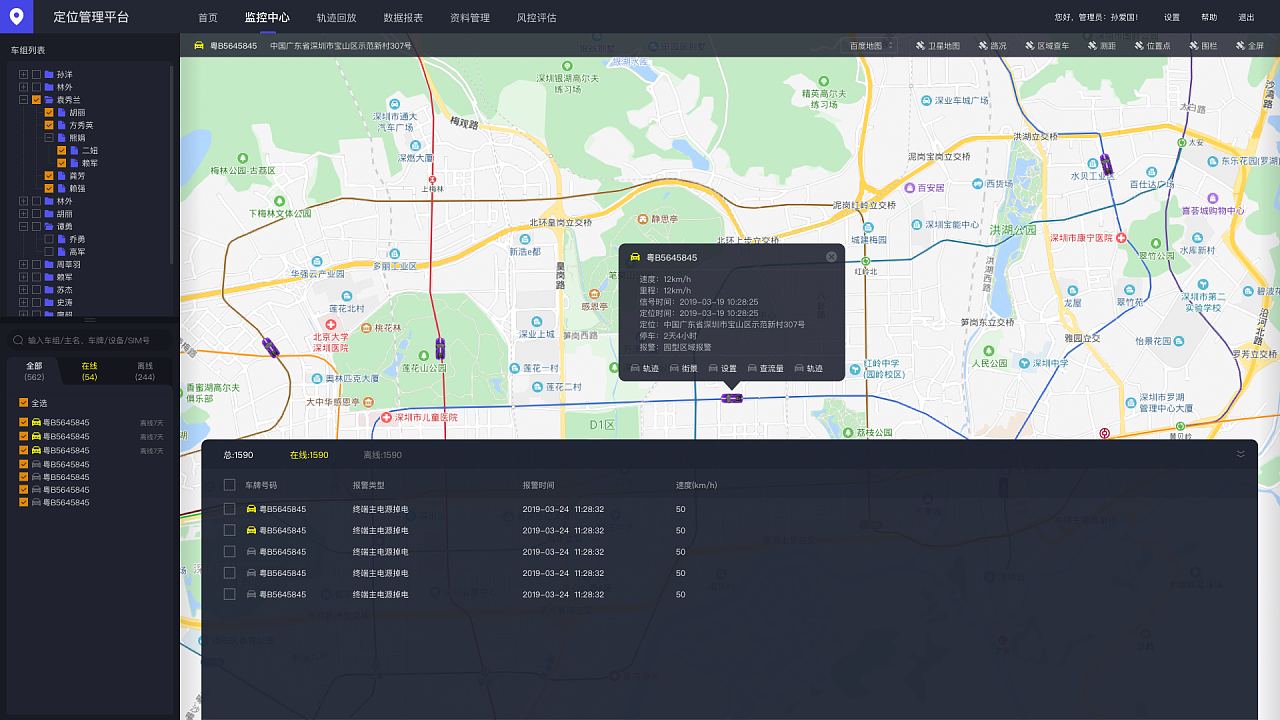The height and width of the screenshot is (720, 1280).
Task: Check the 乔勇 checkbox
Action: tap(49, 239)
